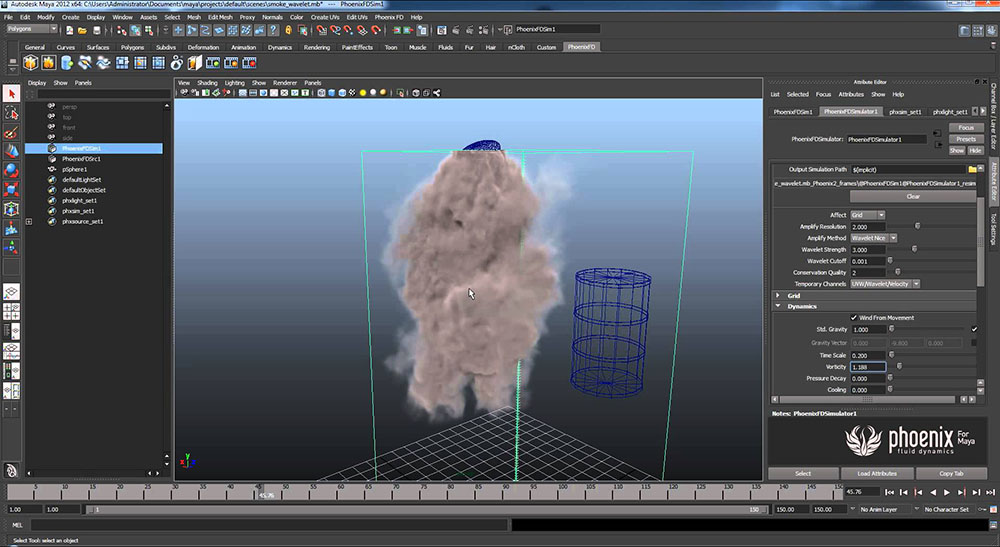Toggle wireframe cube display in viewport toolbar
Image resolution: width=1000 pixels, height=547 pixels.
321,93
